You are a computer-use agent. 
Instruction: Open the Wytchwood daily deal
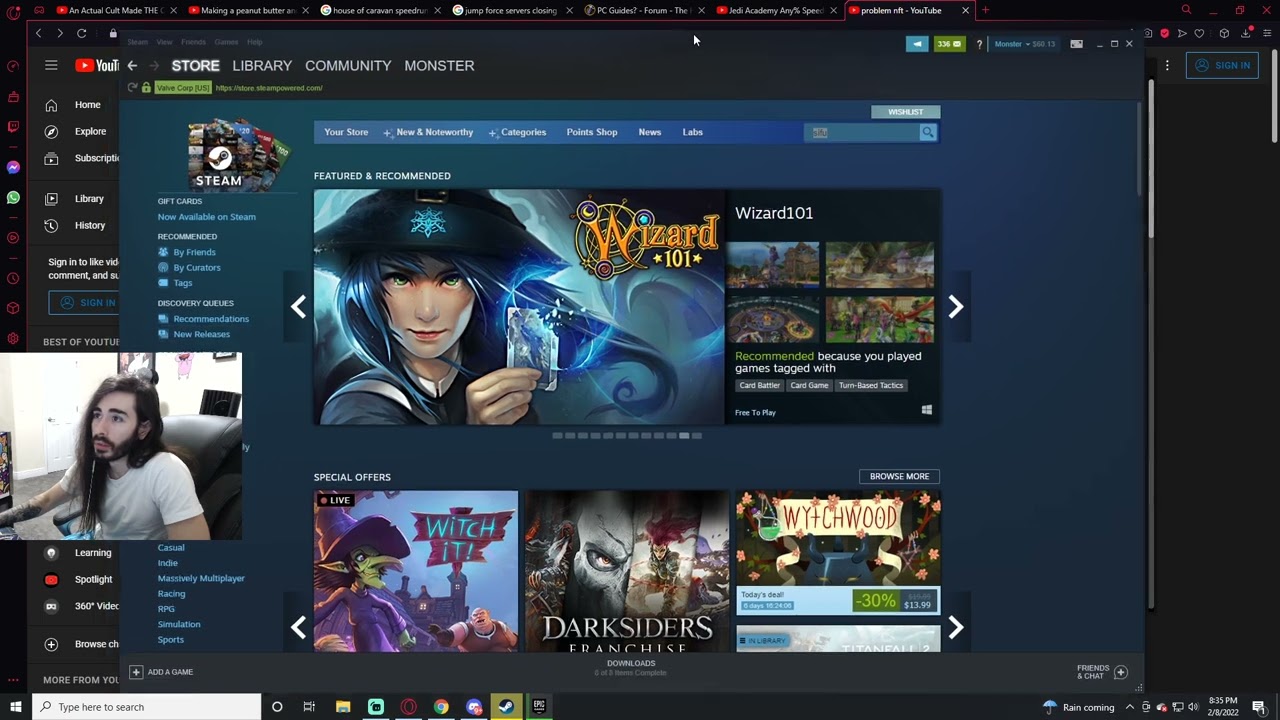pos(838,552)
